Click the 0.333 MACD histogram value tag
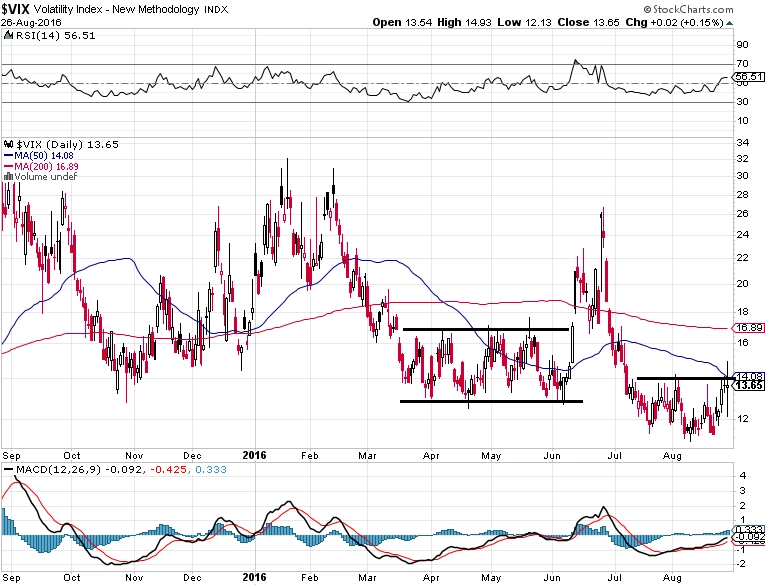Screen dimensions: 765x585 [749, 529]
